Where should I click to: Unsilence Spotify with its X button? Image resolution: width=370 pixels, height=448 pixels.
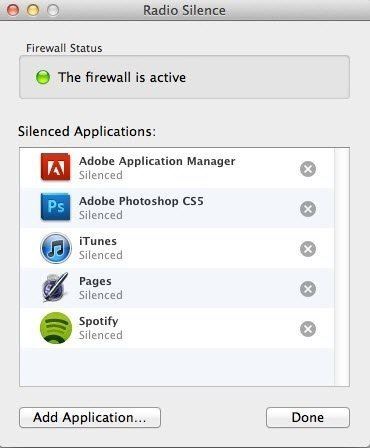tap(308, 329)
